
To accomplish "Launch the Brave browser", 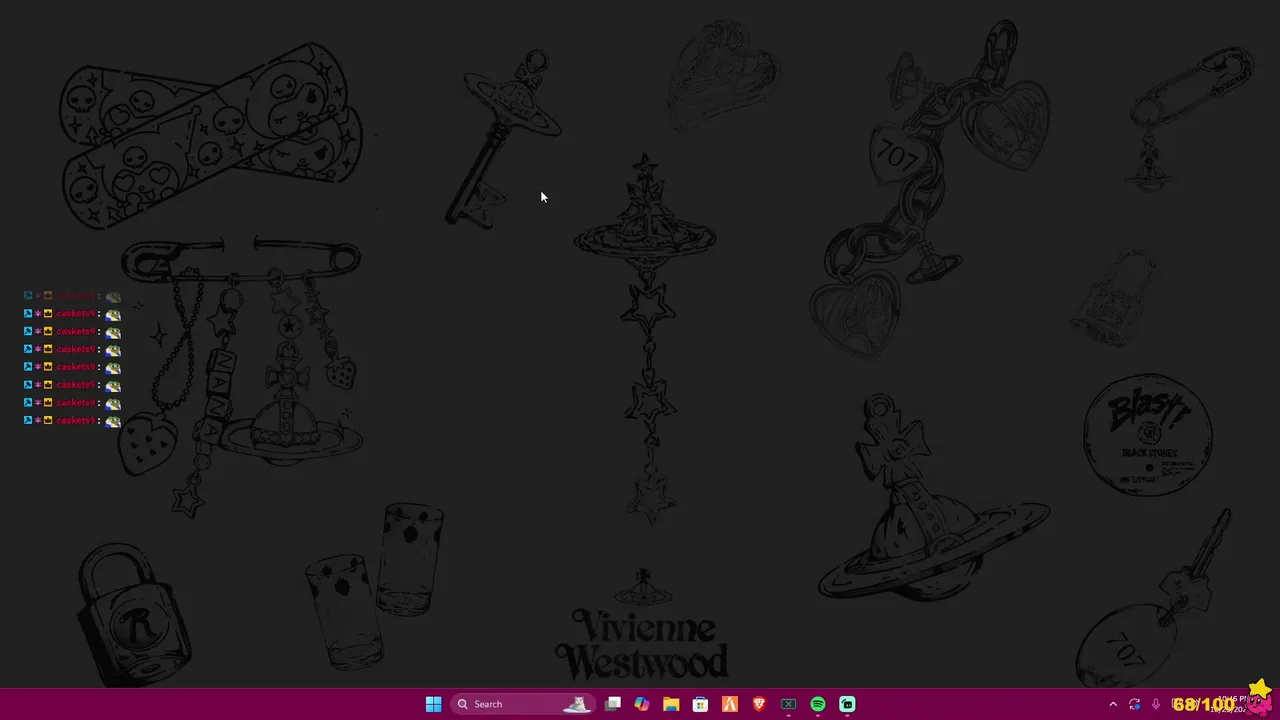I will coord(759,704).
